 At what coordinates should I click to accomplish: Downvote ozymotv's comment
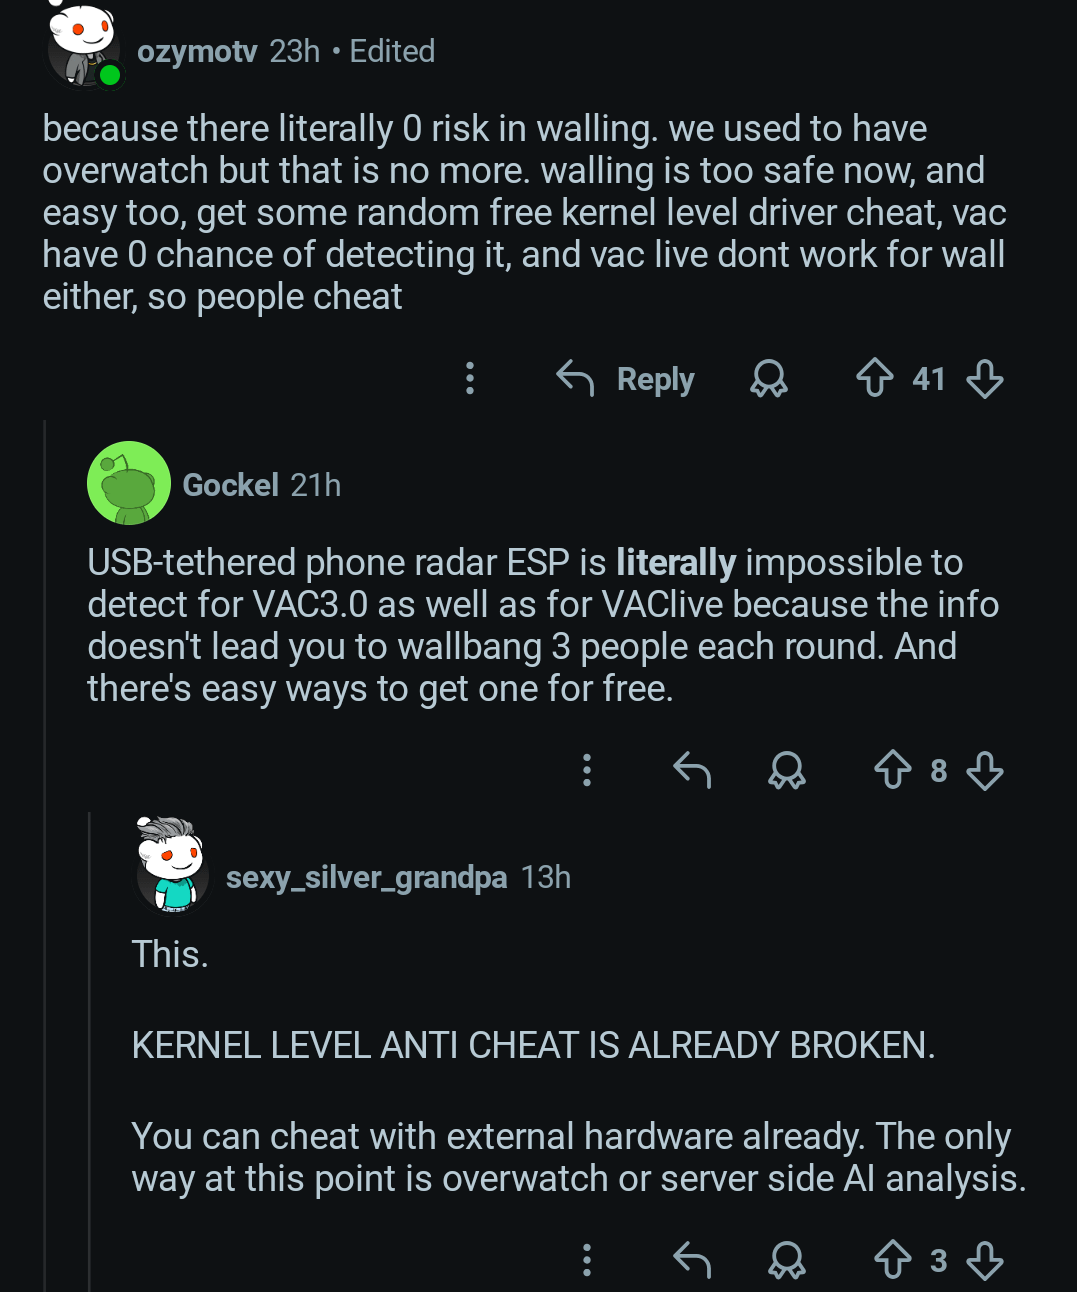985,378
